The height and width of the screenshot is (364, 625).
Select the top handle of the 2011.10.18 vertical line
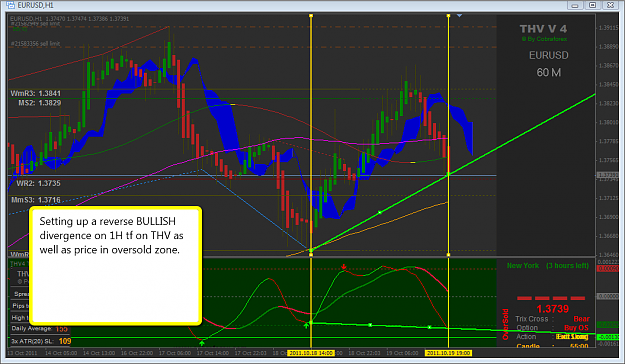[x=311, y=16]
